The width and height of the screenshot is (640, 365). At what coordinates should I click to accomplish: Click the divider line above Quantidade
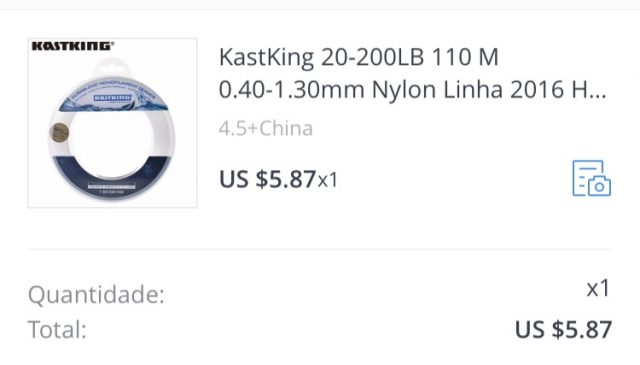[320, 249]
